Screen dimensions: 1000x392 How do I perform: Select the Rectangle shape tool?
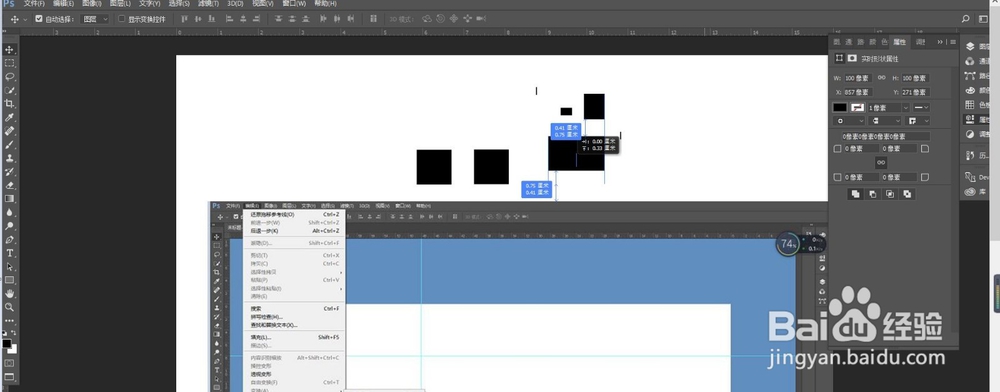point(10,280)
